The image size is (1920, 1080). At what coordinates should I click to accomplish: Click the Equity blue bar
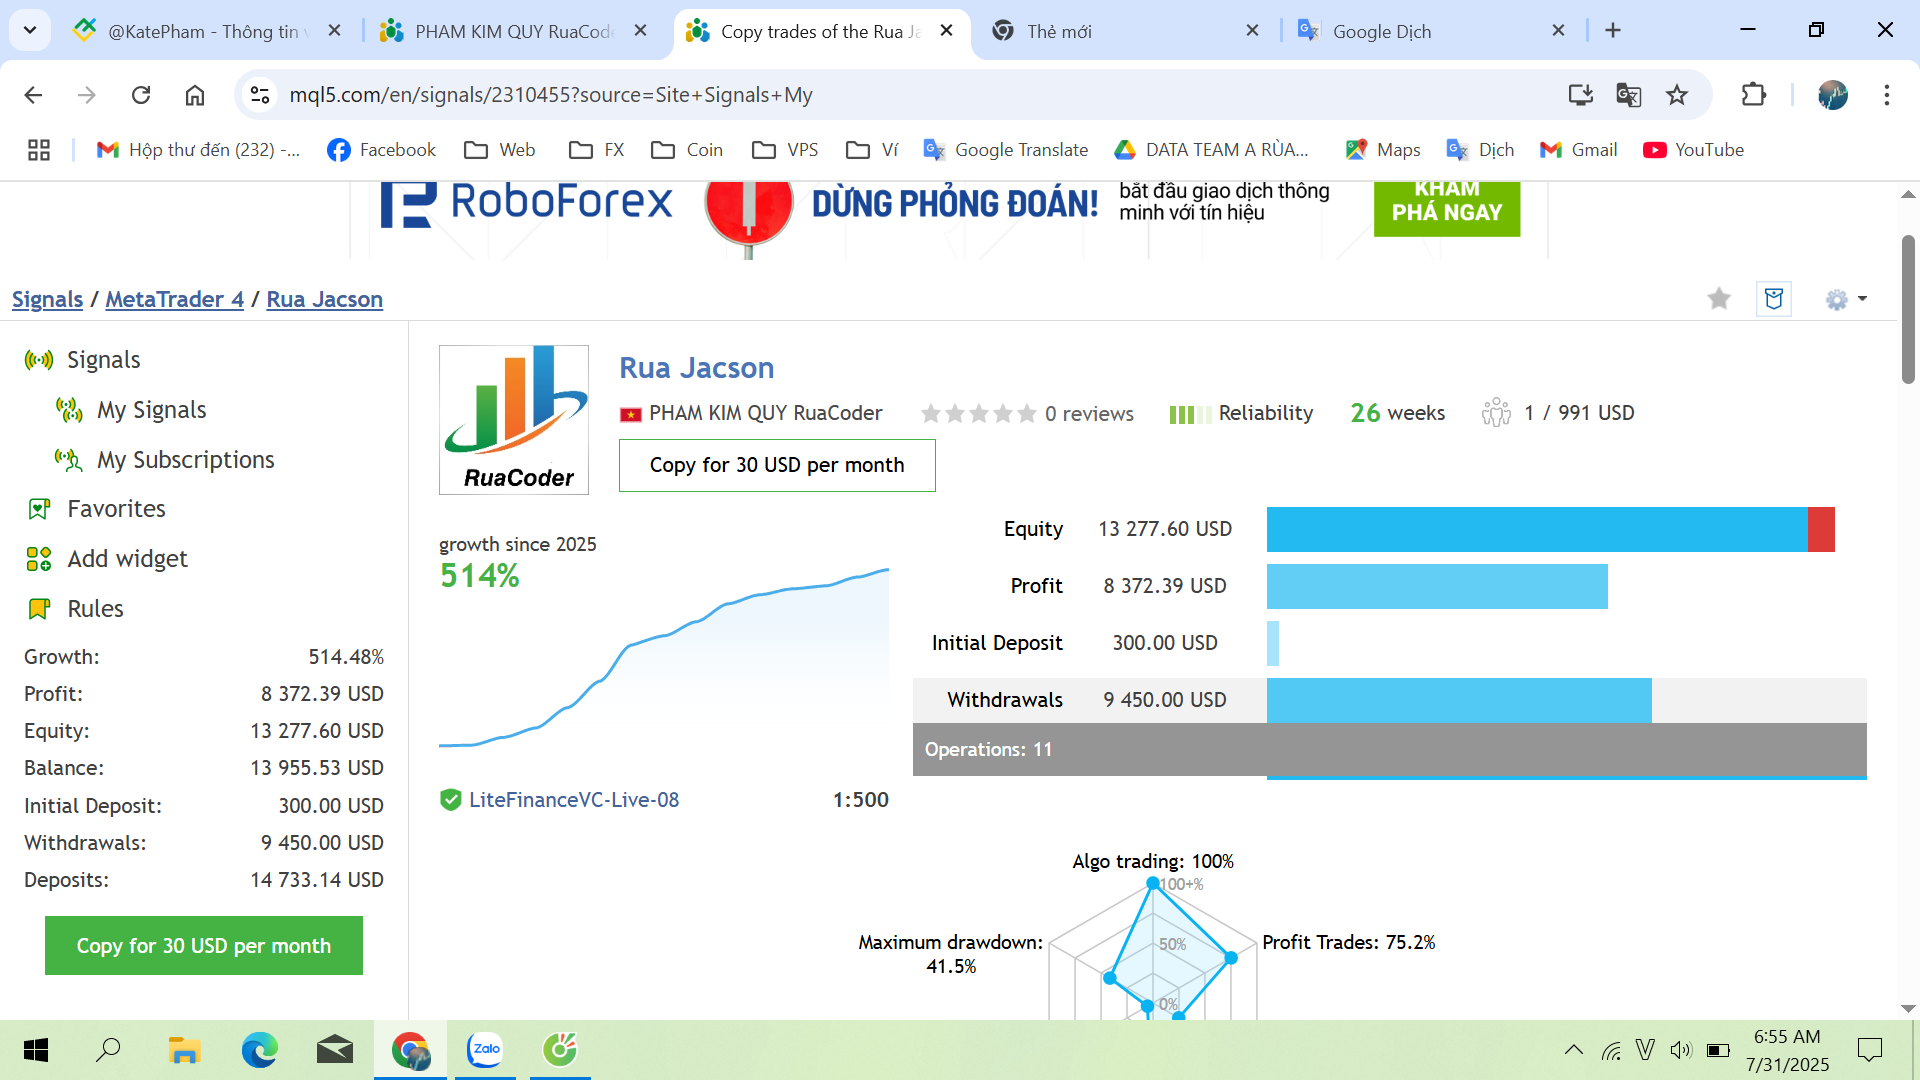1537,529
